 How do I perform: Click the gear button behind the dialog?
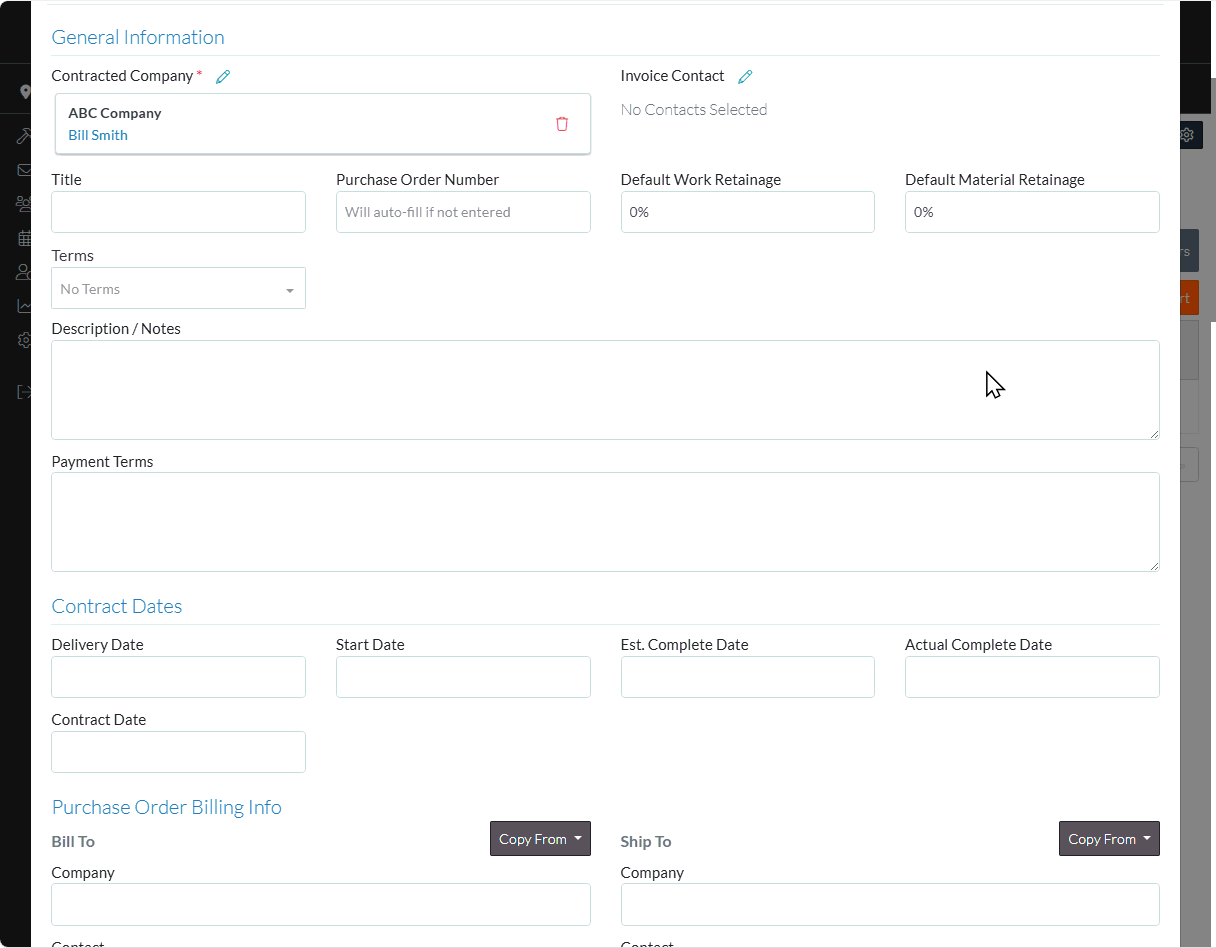pyautogui.click(x=1187, y=135)
